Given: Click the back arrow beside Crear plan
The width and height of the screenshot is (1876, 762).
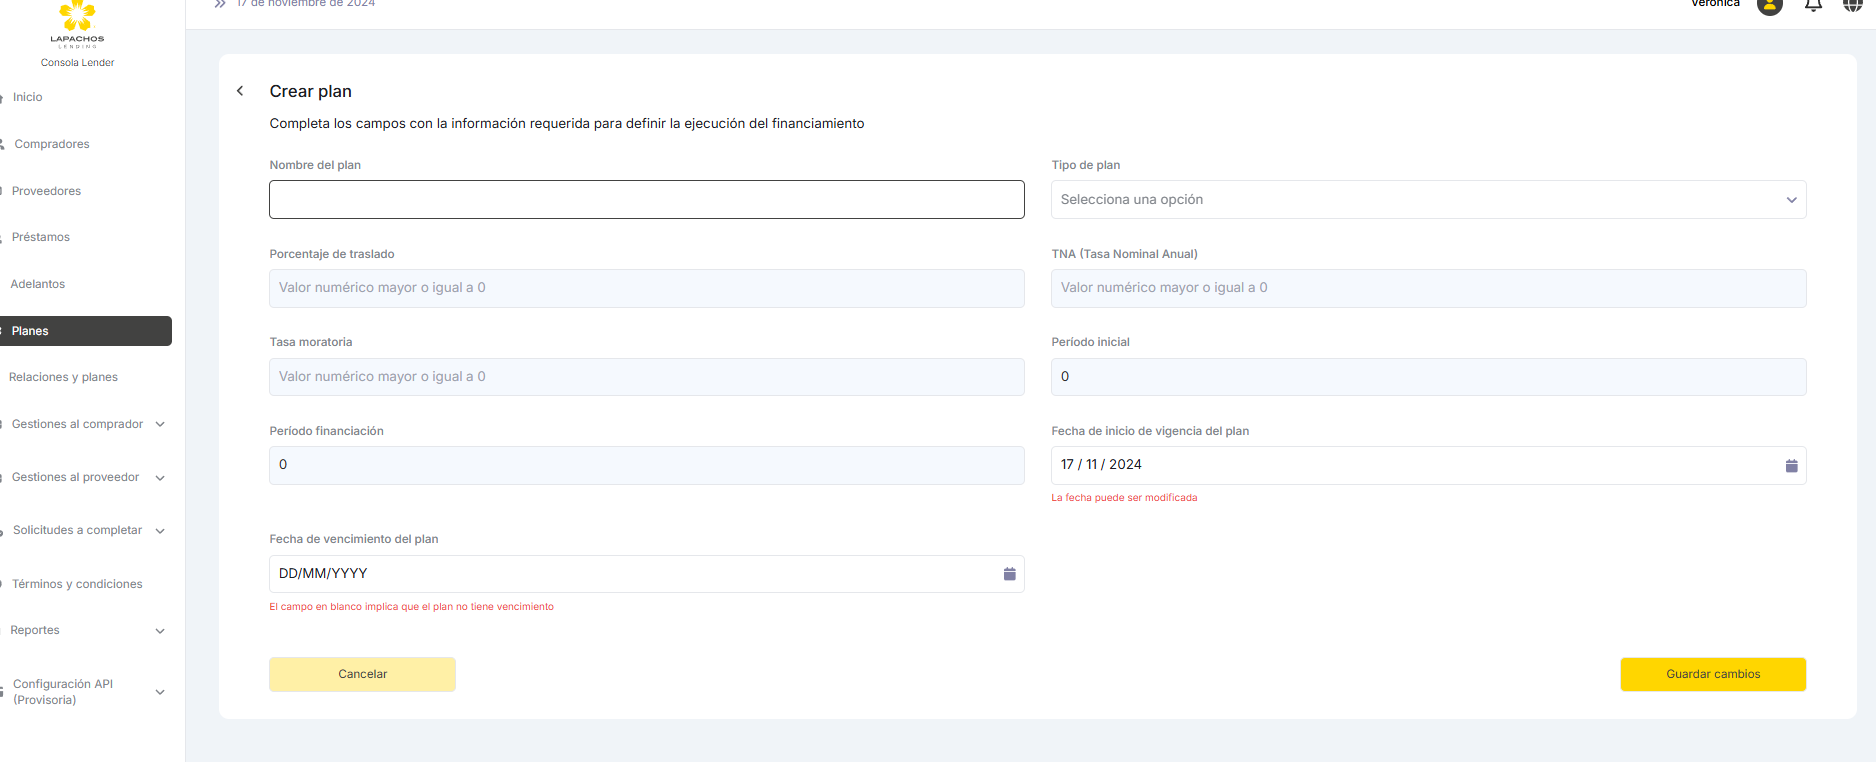Looking at the screenshot, I should (240, 91).
